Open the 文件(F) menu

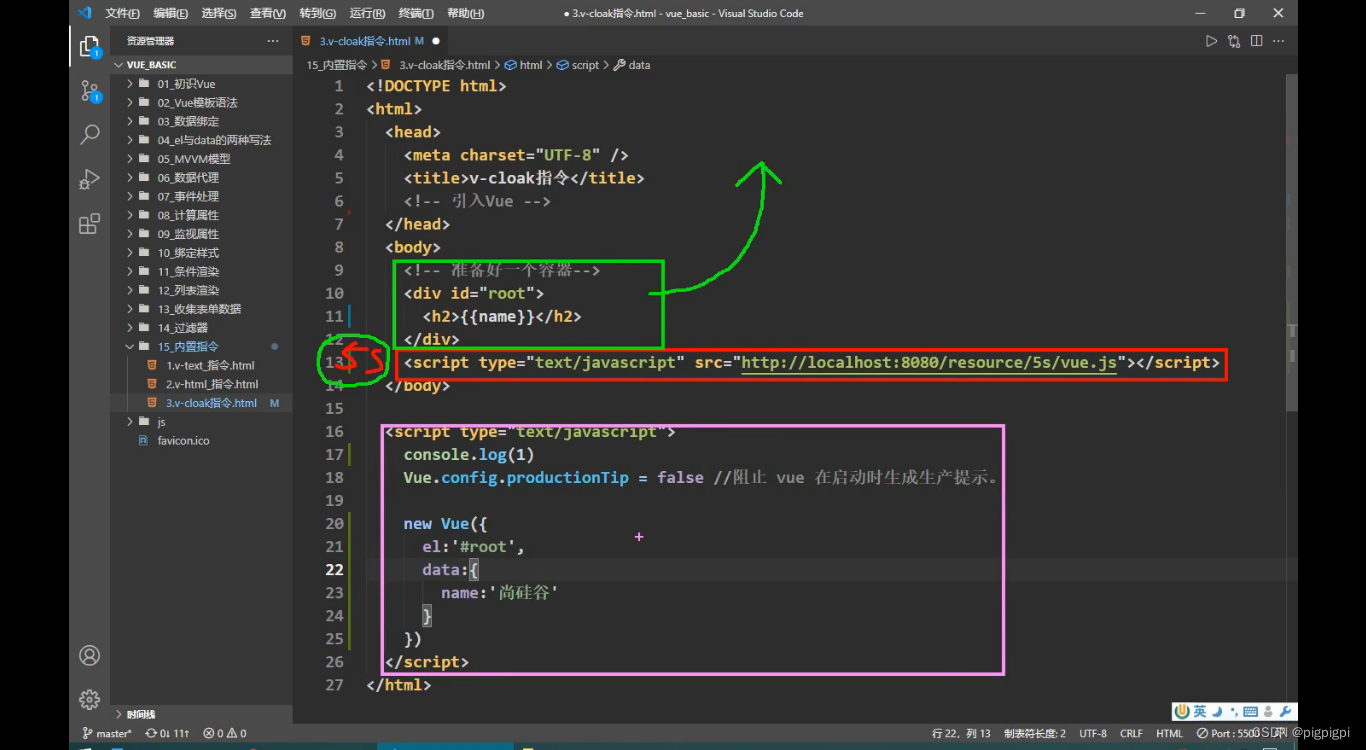pos(122,13)
